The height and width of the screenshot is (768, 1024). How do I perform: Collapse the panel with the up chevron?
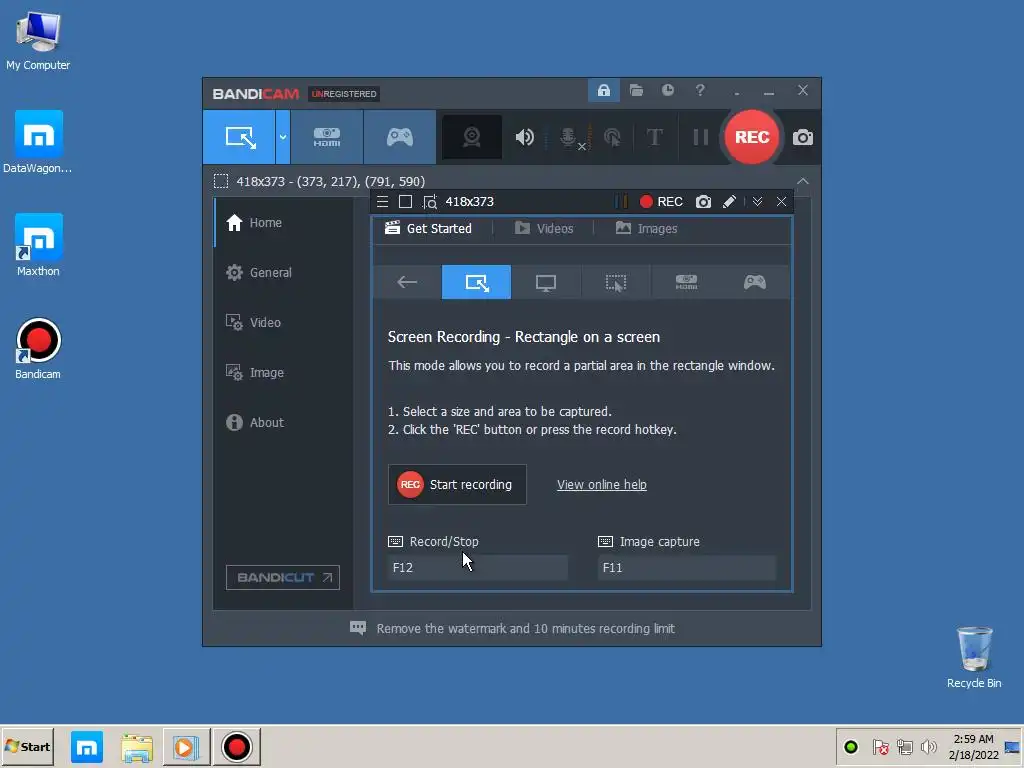coord(803,181)
